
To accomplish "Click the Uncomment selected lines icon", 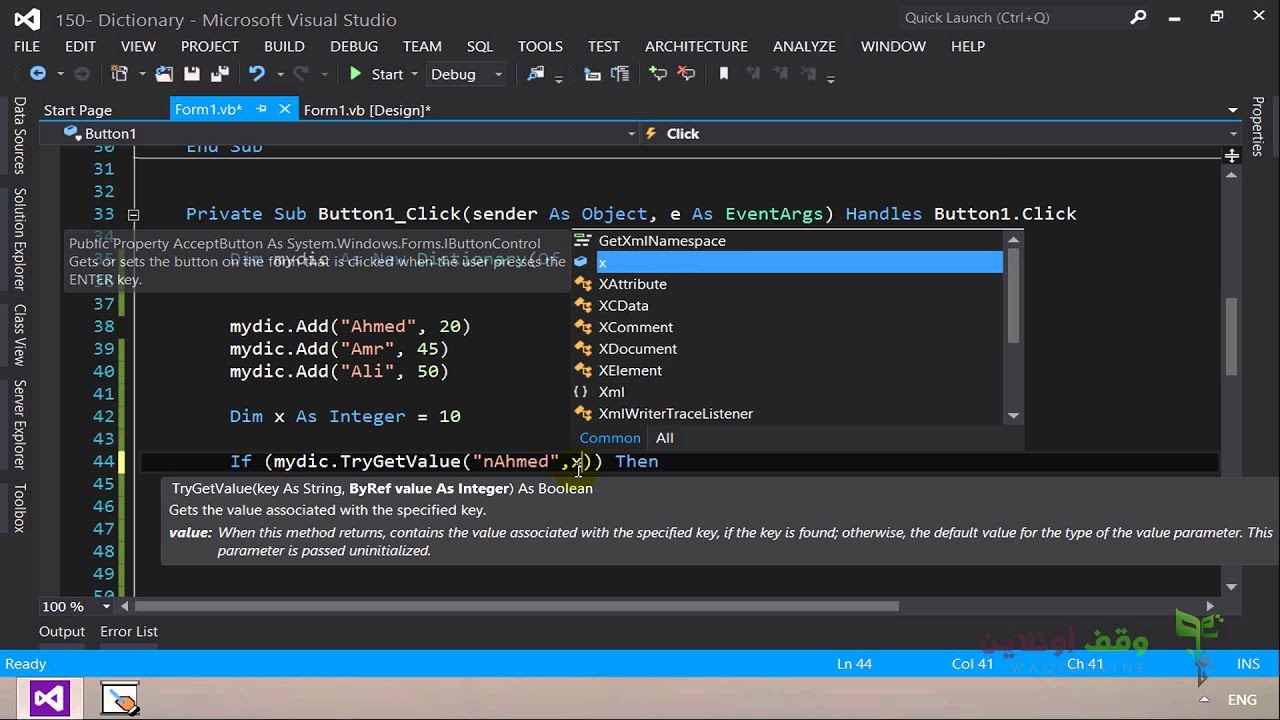I will [686, 73].
